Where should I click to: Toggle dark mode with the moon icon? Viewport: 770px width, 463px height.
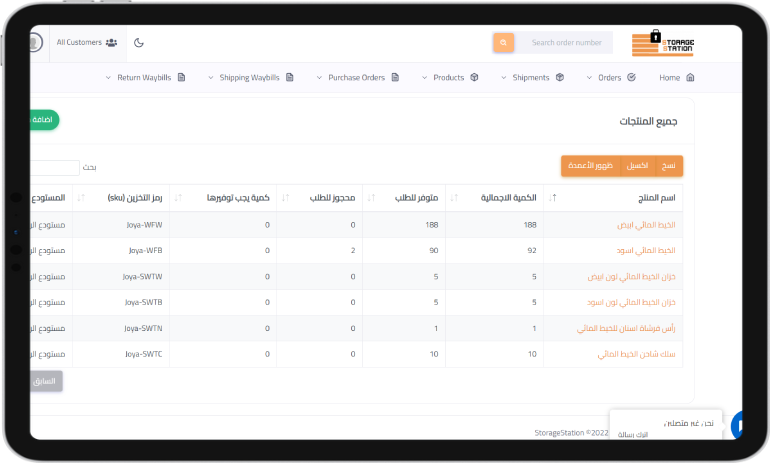[x=139, y=43]
